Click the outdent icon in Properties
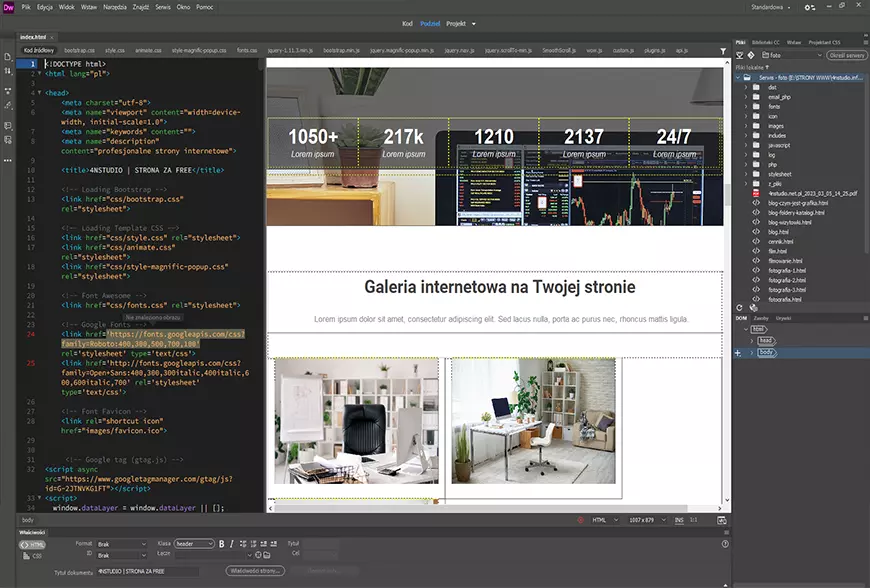 [x=264, y=544]
